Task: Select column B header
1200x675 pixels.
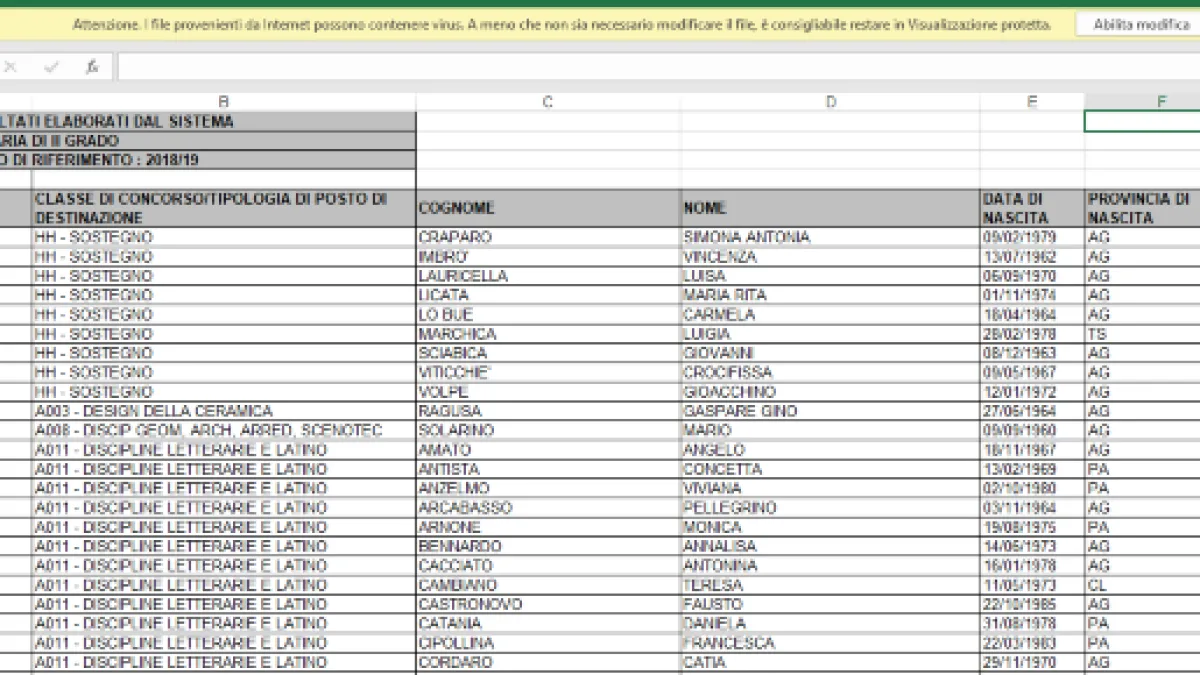Action: click(x=224, y=102)
